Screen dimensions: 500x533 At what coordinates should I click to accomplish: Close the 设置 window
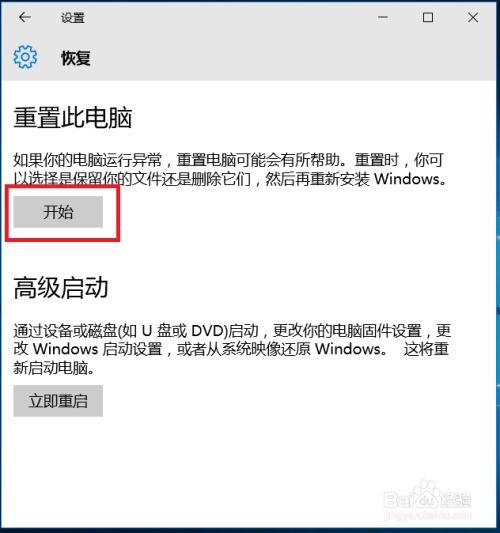click(x=473, y=17)
